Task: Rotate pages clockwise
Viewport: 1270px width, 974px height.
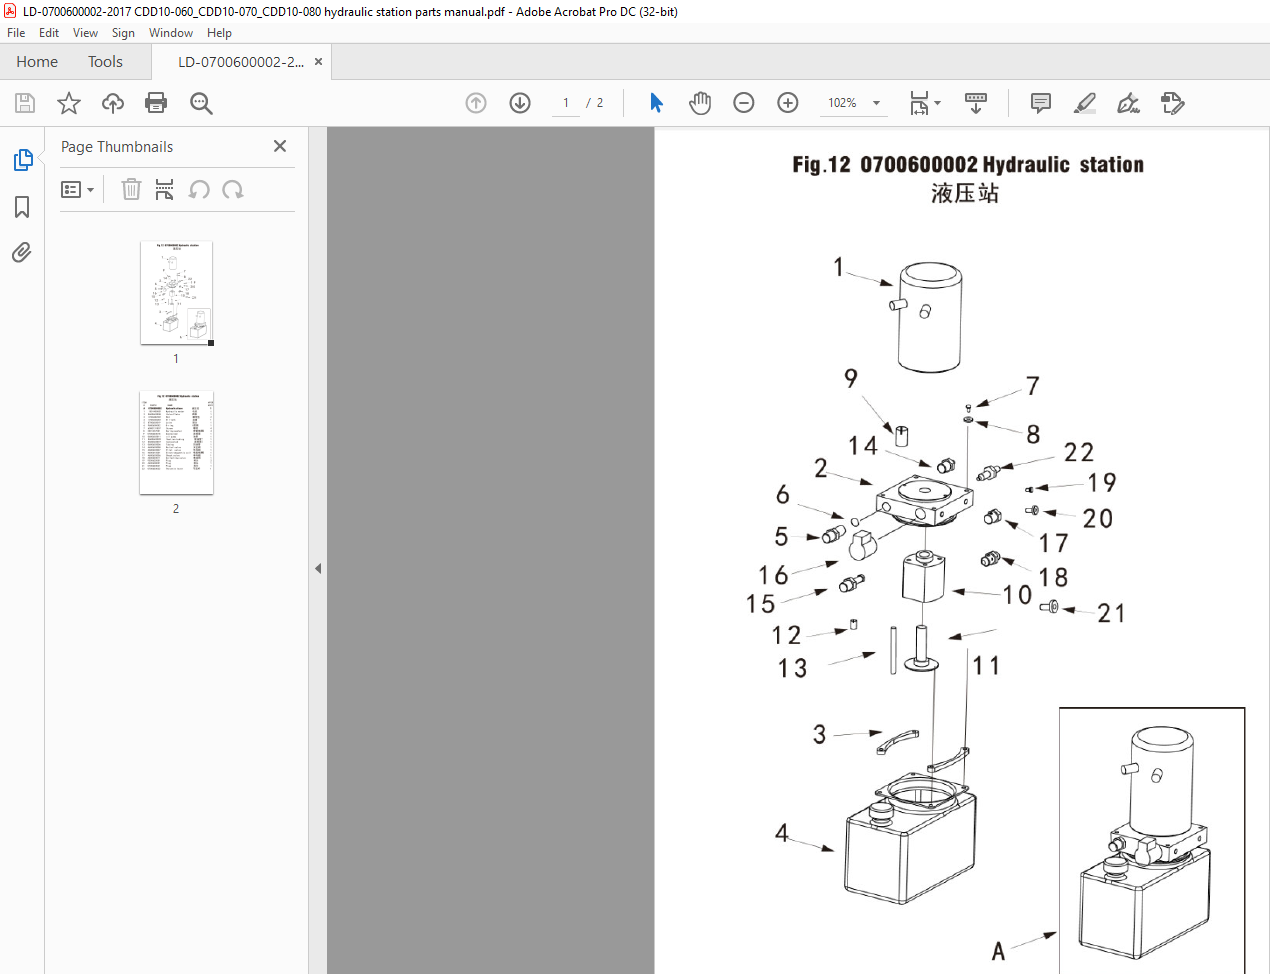Action: tap(233, 189)
